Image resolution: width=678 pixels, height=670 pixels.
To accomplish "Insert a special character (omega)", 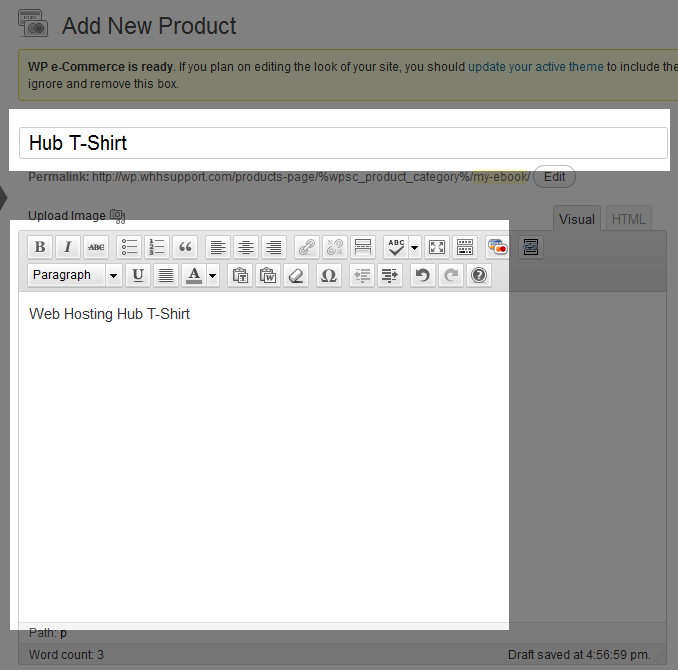I will (329, 275).
